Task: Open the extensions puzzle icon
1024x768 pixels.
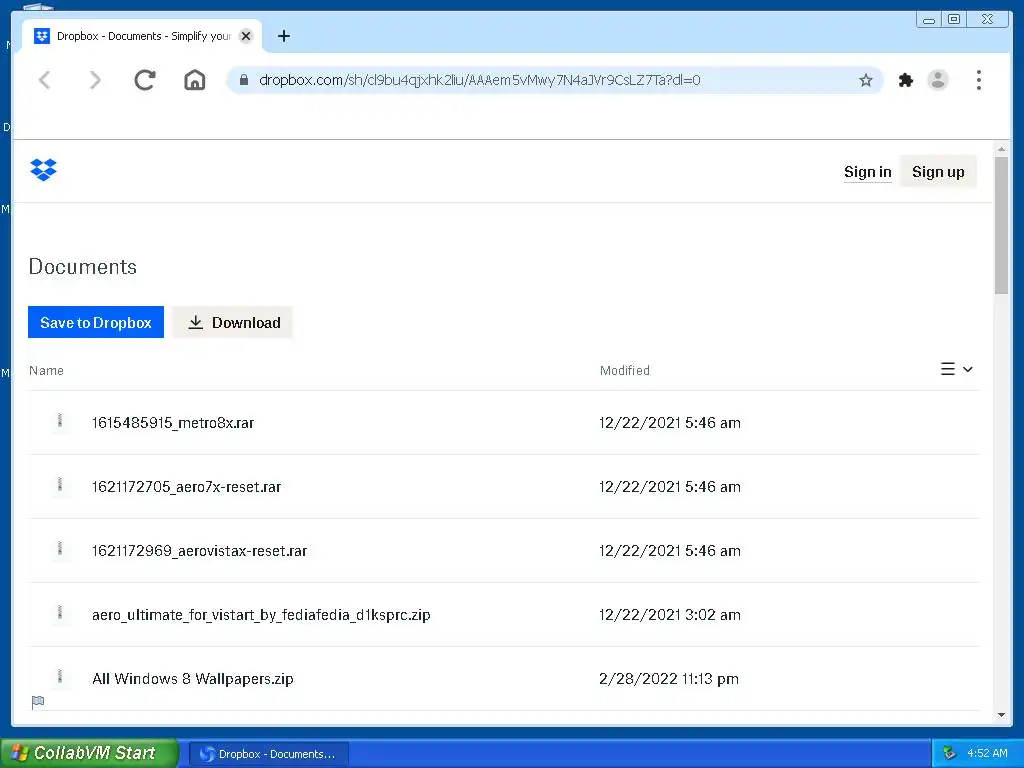Action: tap(906, 80)
